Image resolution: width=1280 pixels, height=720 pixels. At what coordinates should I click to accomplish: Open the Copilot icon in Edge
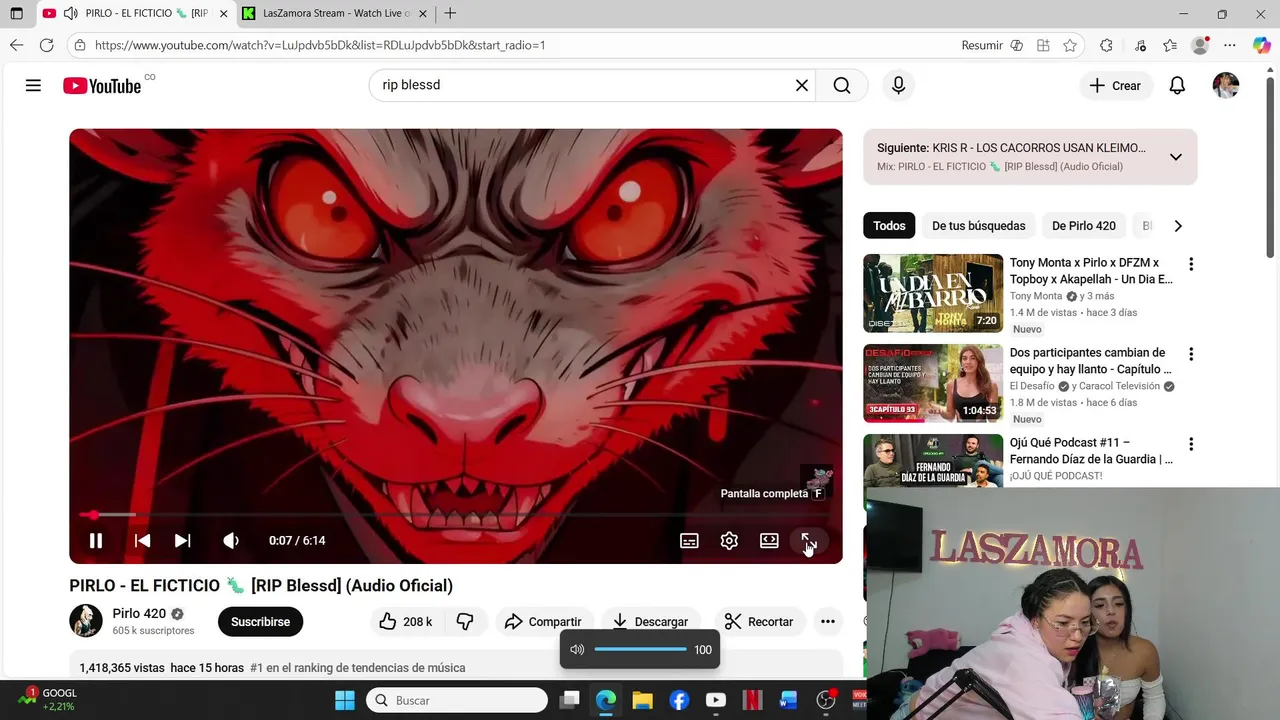[x=1261, y=45]
